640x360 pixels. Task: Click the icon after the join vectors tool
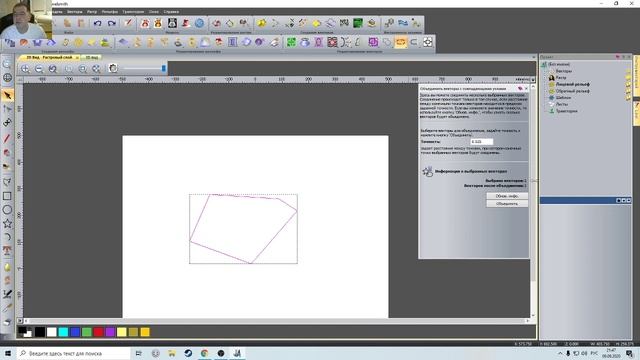tap(414, 42)
